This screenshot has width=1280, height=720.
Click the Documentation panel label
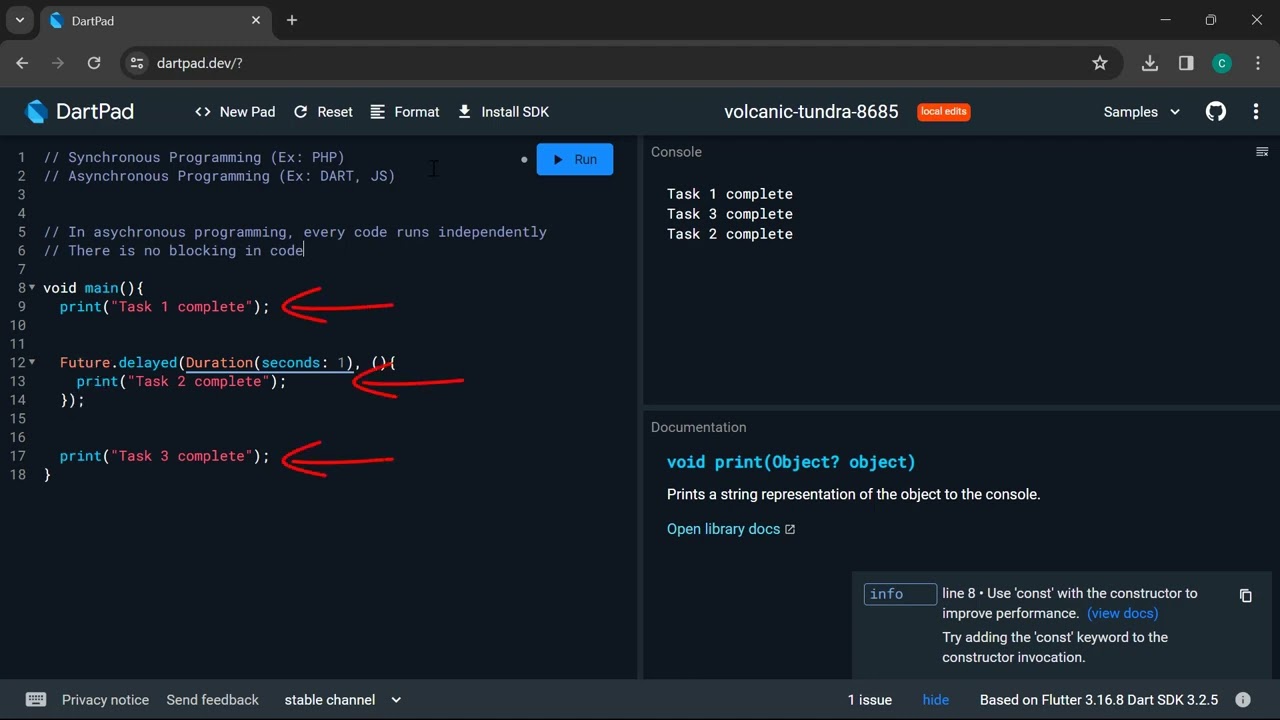click(x=698, y=427)
